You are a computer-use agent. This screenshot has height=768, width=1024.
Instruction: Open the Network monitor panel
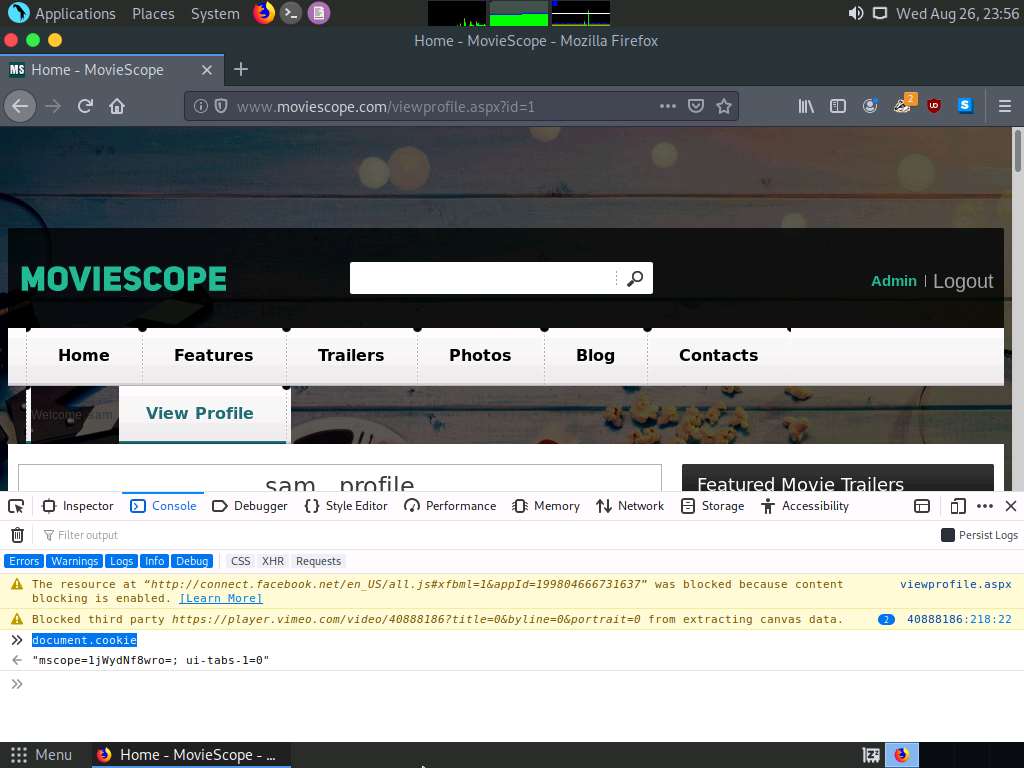pos(629,506)
